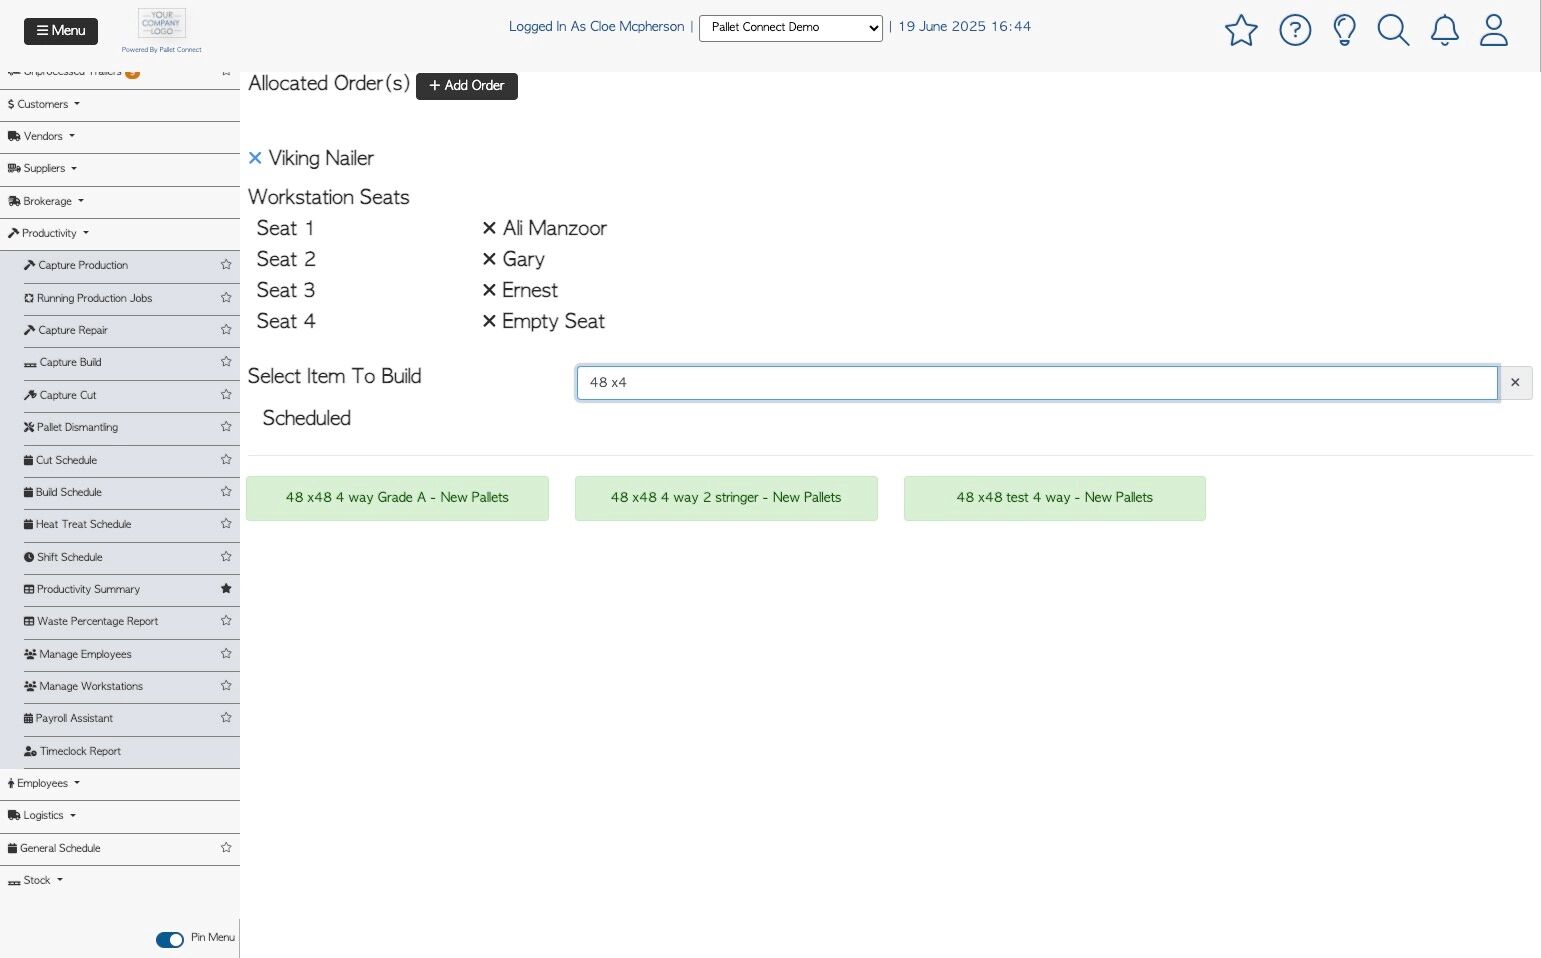Select 48 x48 4 way Grade A pallet
Image resolution: width=1541 pixels, height=958 pixels.
click(397, 498)
